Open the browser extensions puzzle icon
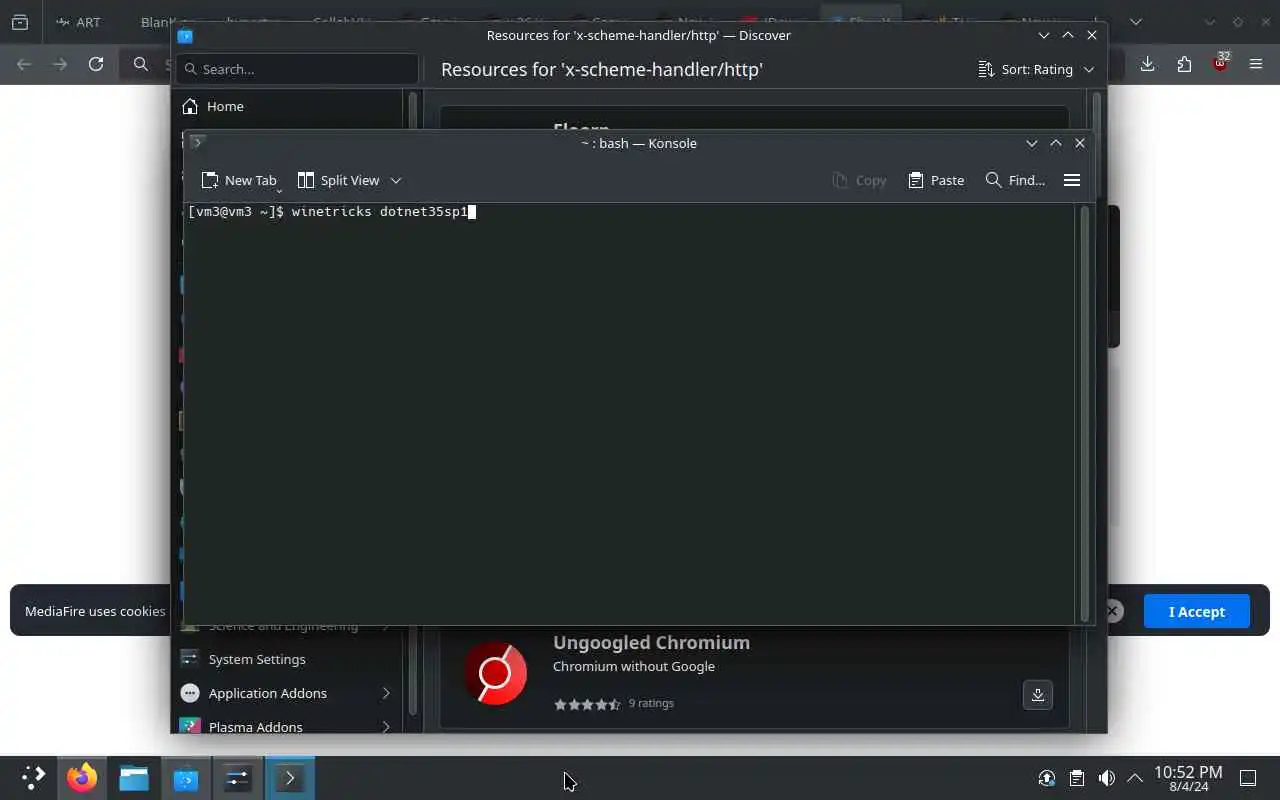The width and height of the screenshot is (1280, 800). [x=1184, y=64]
